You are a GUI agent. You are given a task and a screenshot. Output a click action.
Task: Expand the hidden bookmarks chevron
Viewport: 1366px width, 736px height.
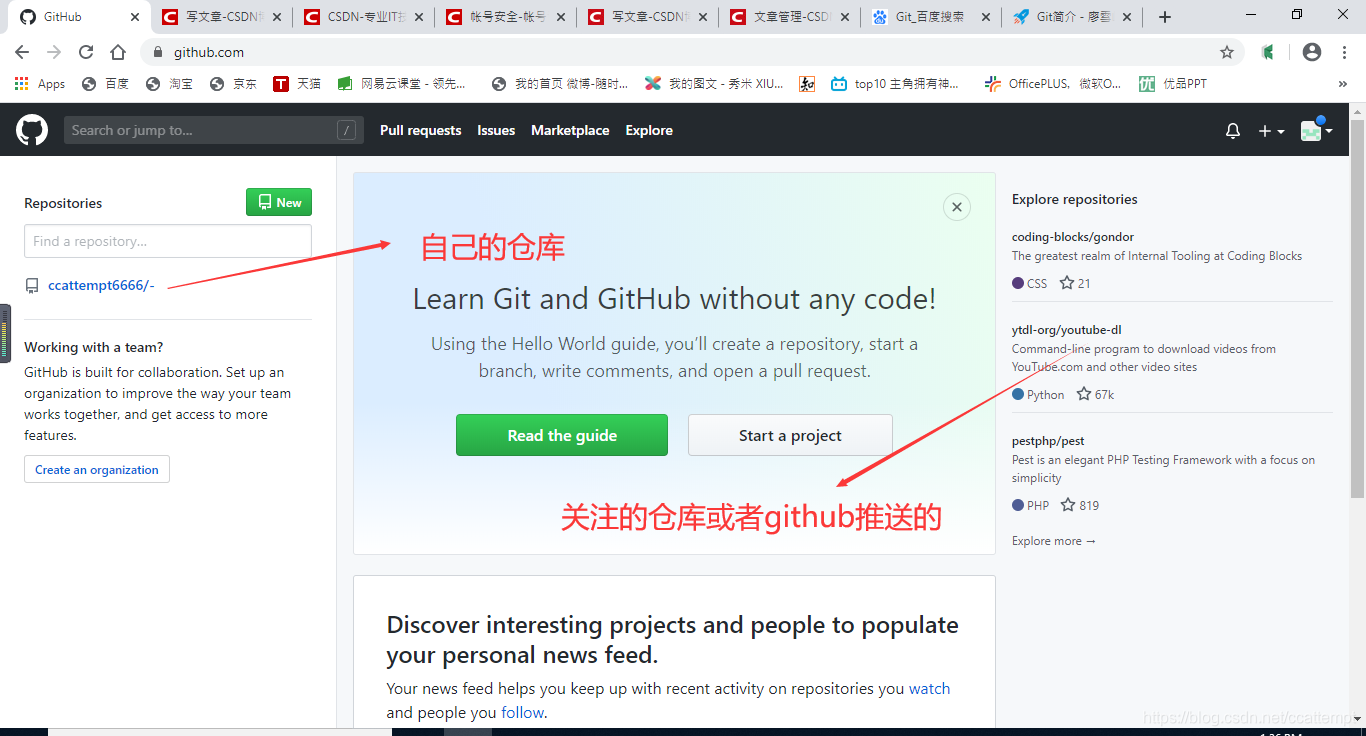(x=1342, y=84)
